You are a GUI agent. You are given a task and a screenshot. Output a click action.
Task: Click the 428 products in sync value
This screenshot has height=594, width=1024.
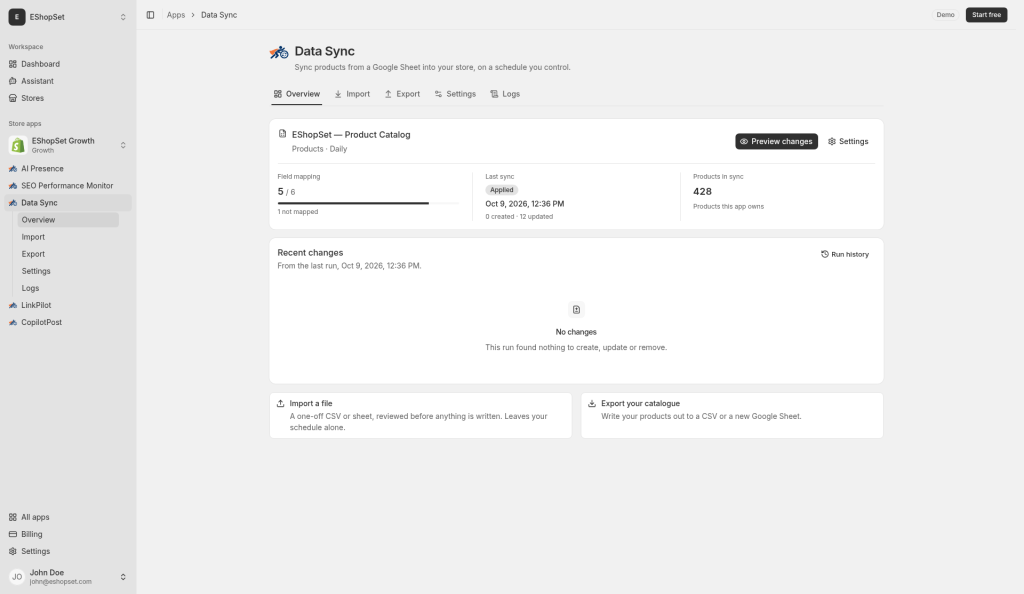(702, 191)
